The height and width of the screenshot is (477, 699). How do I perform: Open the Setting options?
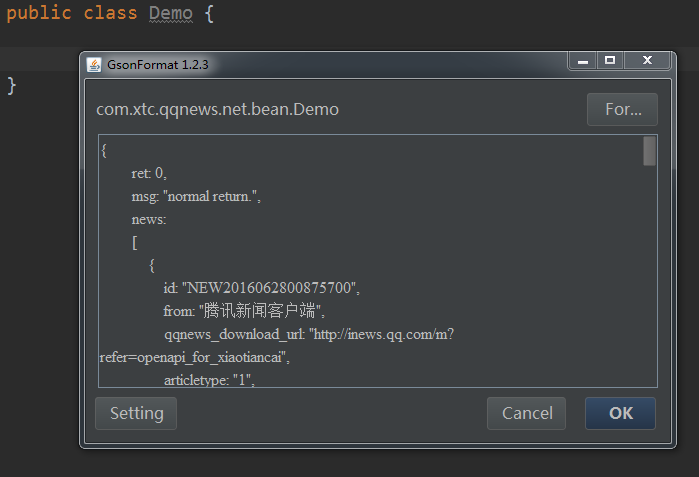click(136, 413)
